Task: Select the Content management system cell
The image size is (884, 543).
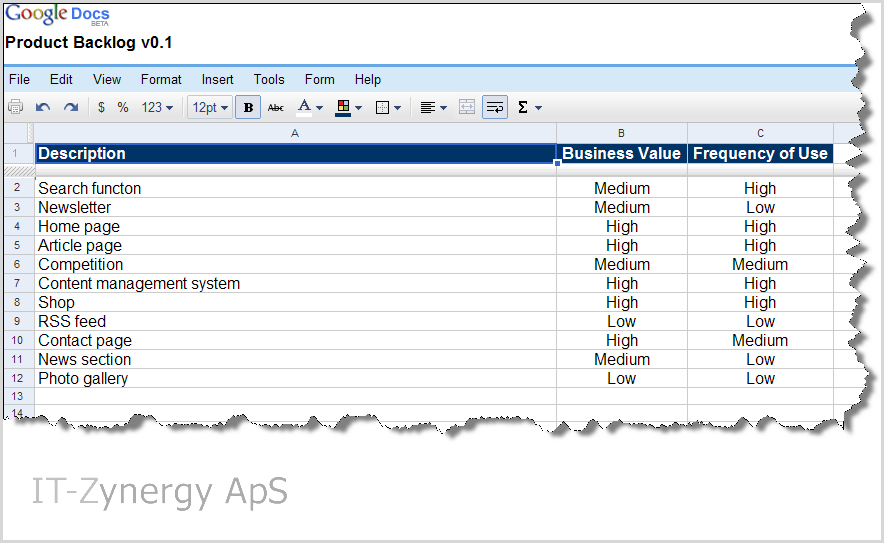Action: click(295, 284)
